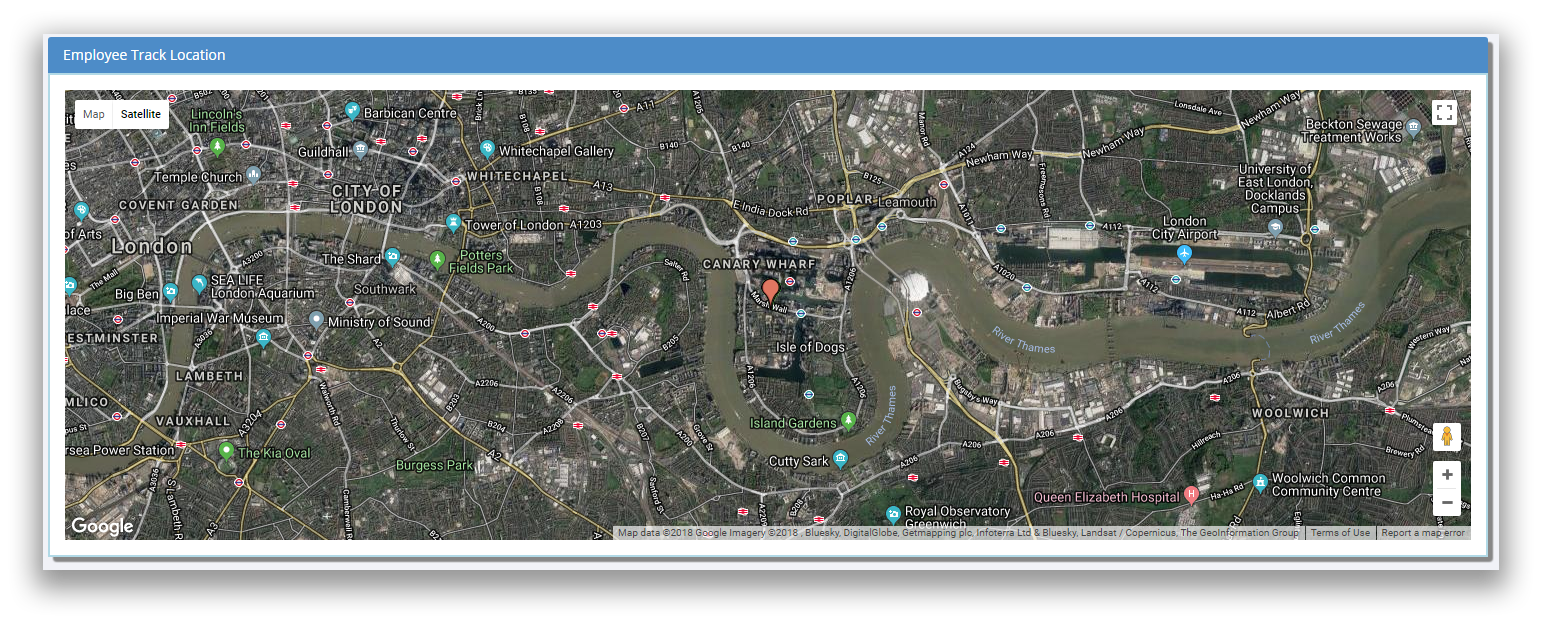Click the Street View pegman icon
The width and height of the screenshot is (1548, 642).
(1446, 437)
